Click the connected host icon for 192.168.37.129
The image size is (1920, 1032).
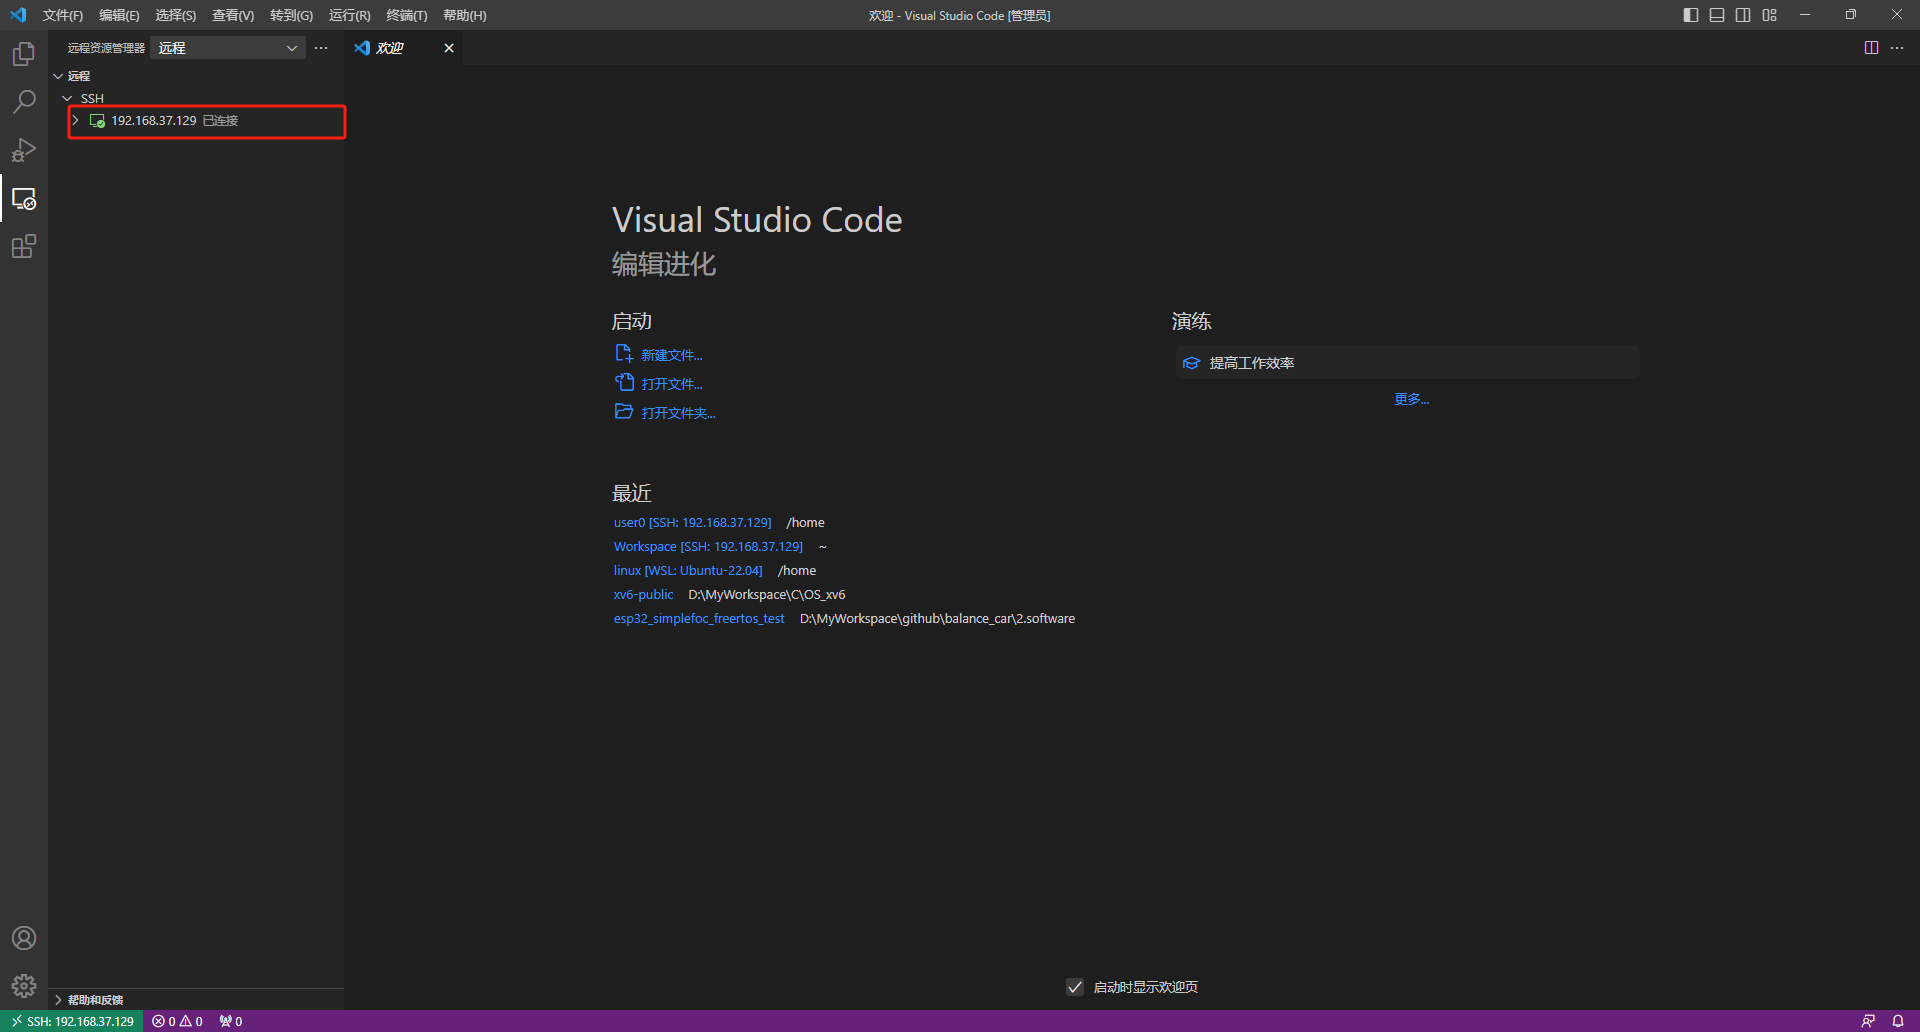point(97,121)
